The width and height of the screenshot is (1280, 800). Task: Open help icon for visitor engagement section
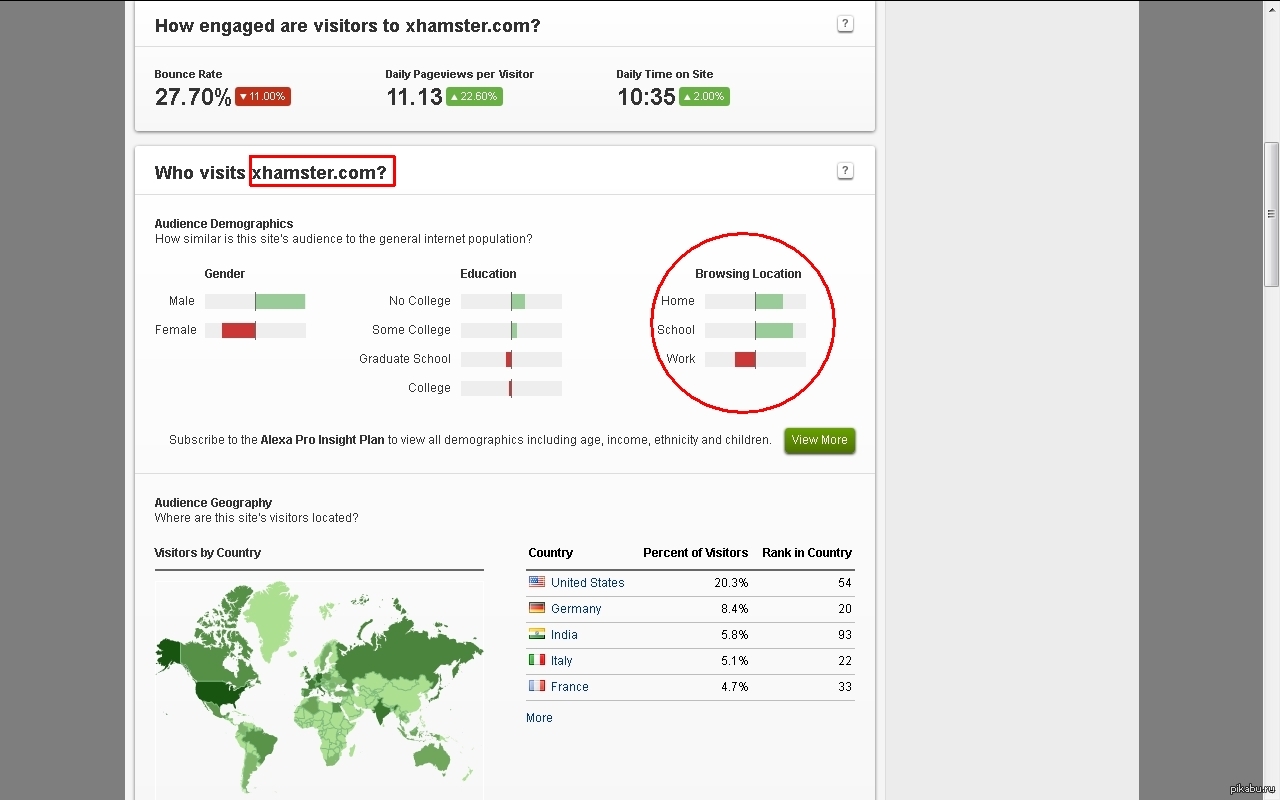(845, 24)
